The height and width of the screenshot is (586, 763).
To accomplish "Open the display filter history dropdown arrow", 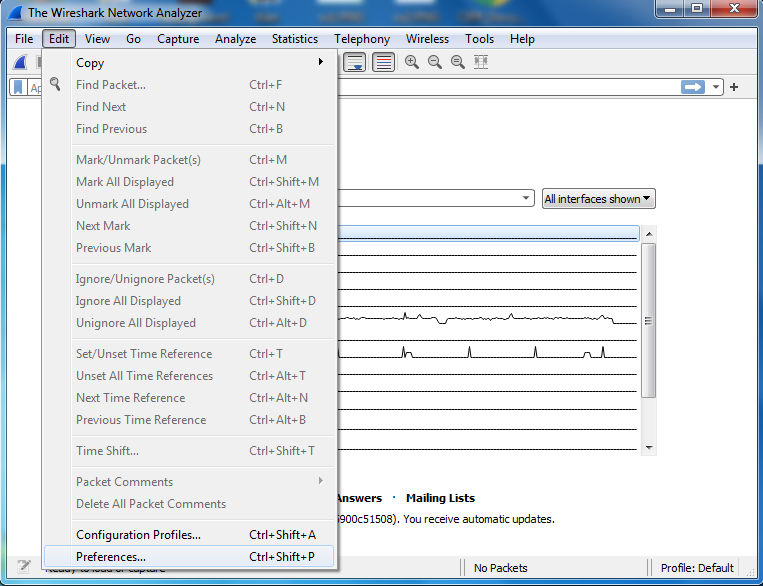I will 715,87.
